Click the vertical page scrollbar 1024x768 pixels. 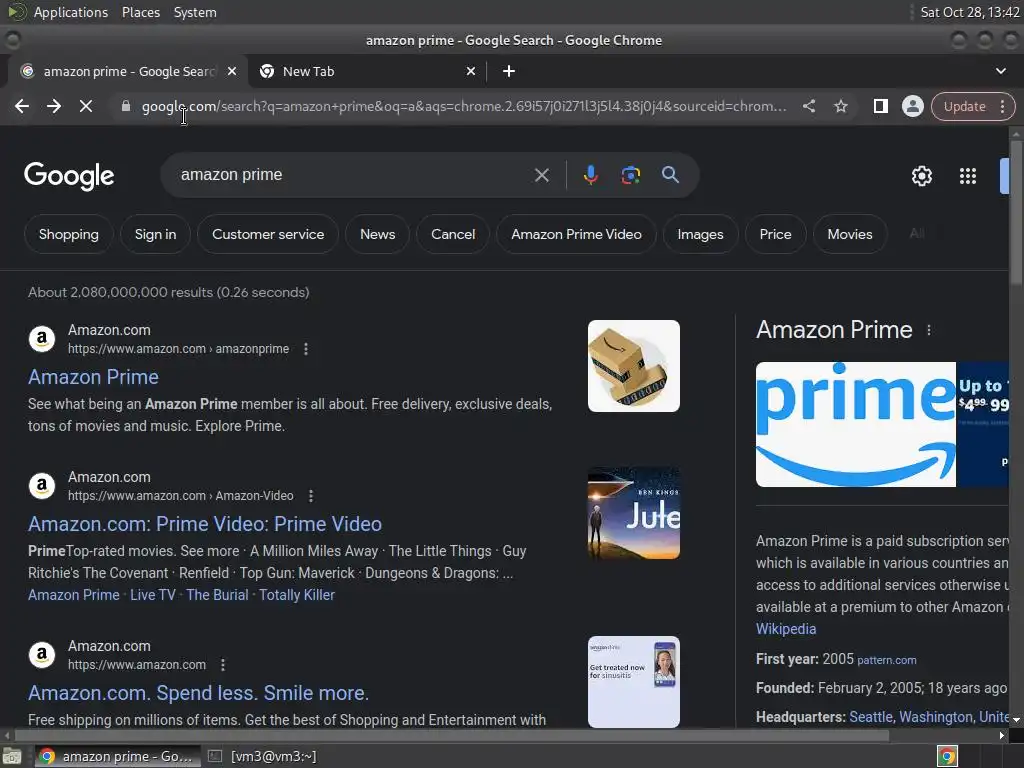pyautogui.click(x=1016, y=212)
